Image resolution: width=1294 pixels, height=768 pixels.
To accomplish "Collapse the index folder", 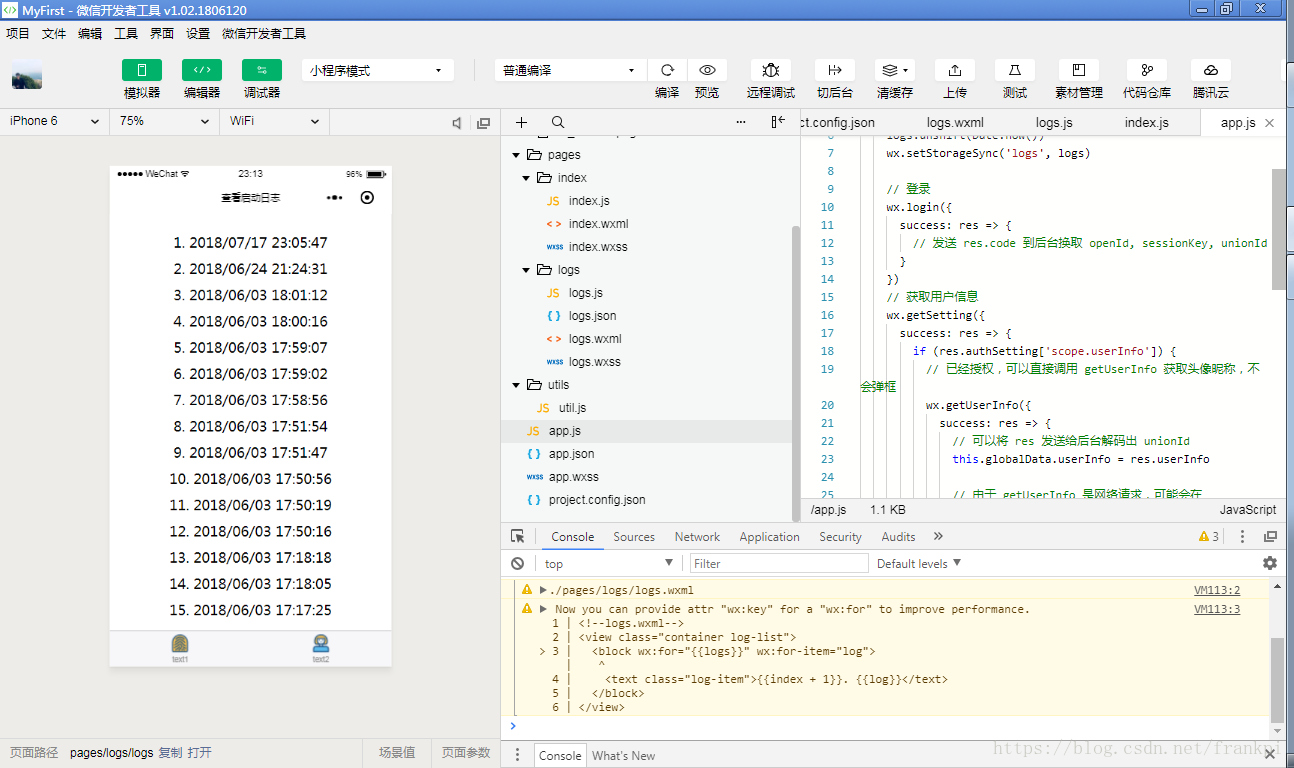I will (527, 178).
